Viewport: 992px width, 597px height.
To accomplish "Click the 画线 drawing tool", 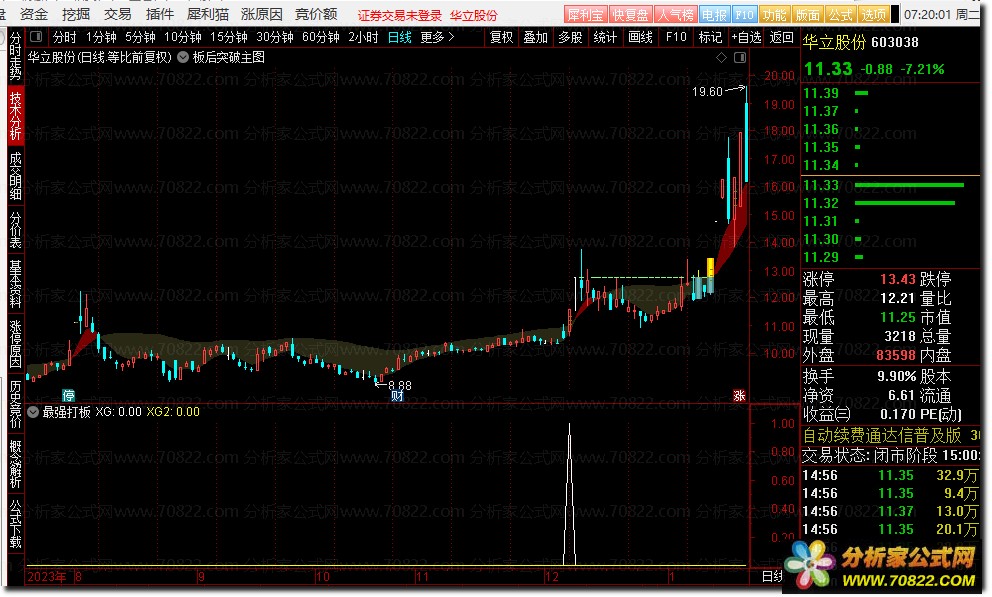I will (x=640, y=37).
